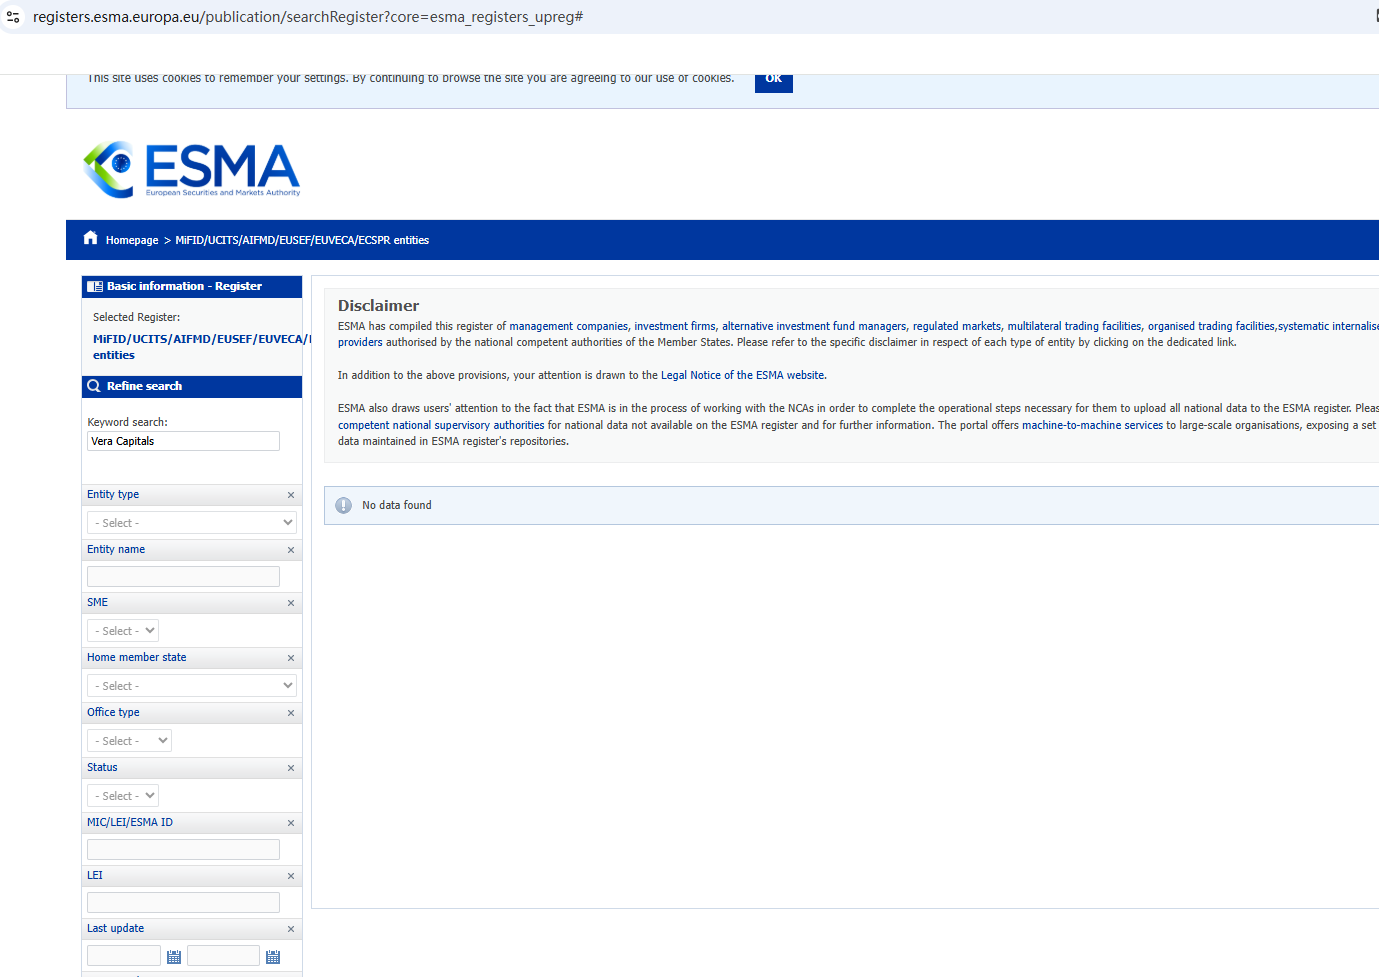Image resolution: width=1379 pixels, height=977 pixels.
Task: Click the Refine search panel header
Action: coord(192,386)
